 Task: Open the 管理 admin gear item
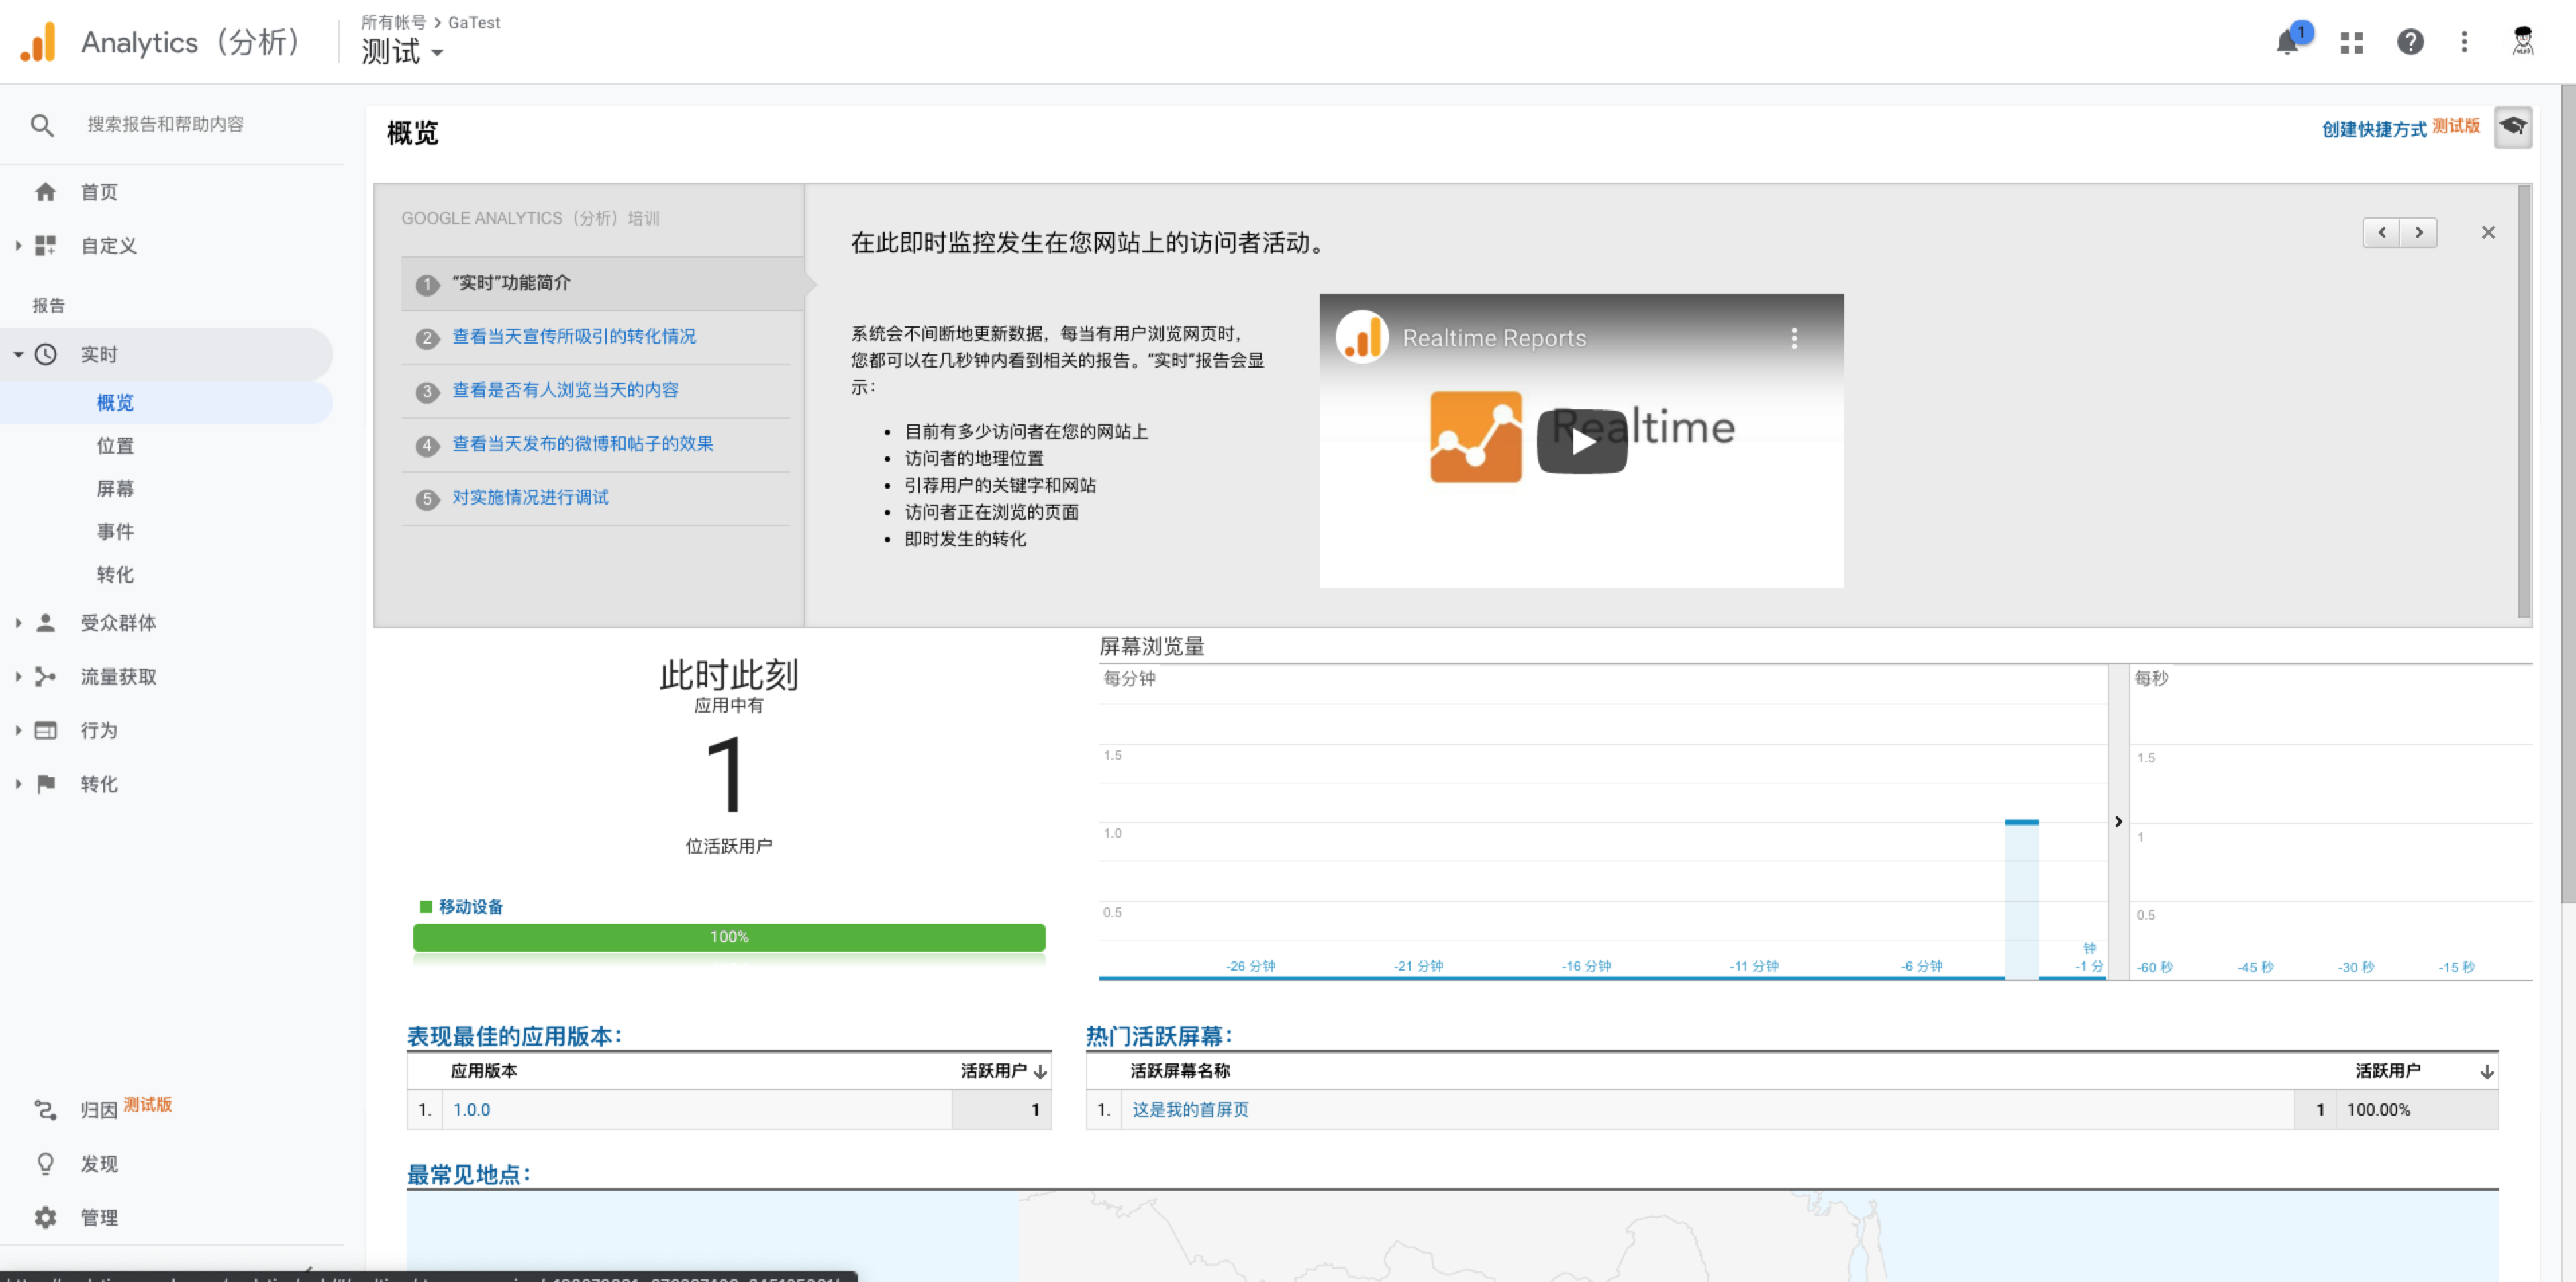pyautogui.click(x=98, y=1217)
